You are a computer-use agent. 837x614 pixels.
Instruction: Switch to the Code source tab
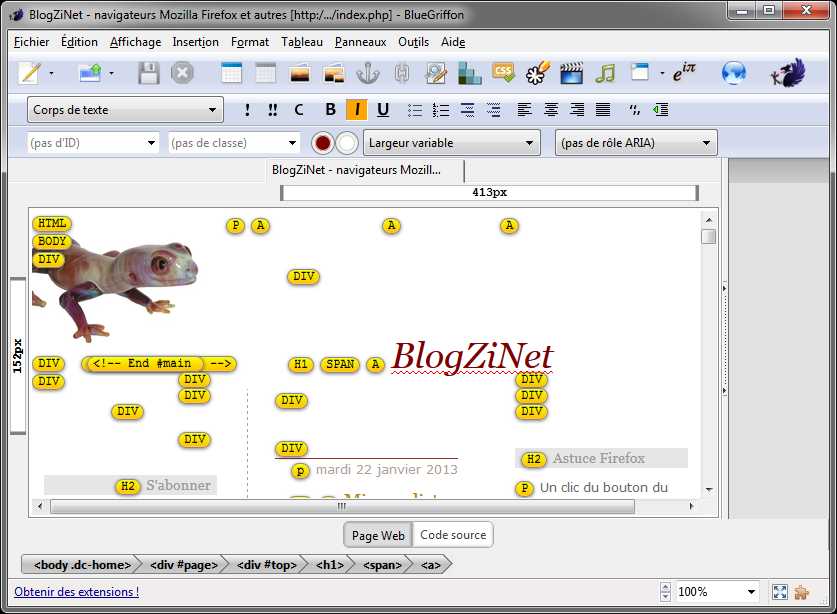(453, 535)
